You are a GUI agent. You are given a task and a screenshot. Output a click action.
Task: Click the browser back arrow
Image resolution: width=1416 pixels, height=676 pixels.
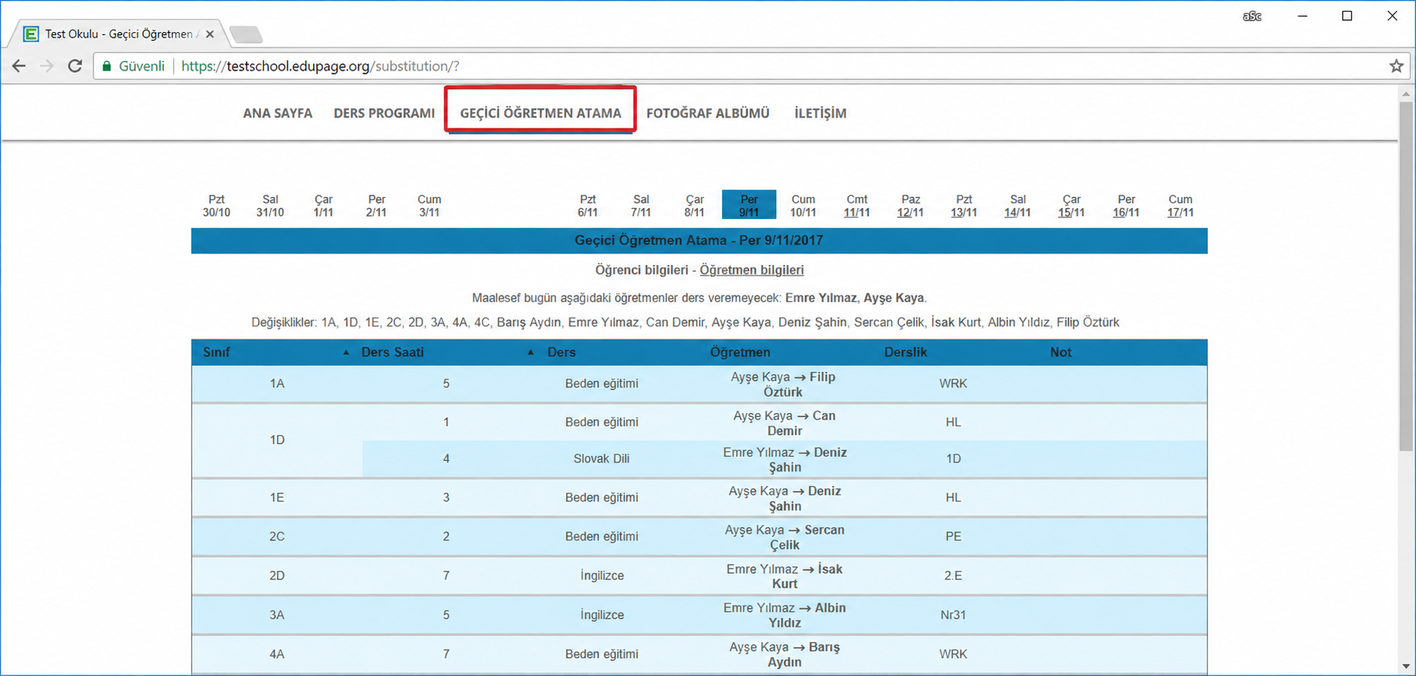[x=19, y=66]
